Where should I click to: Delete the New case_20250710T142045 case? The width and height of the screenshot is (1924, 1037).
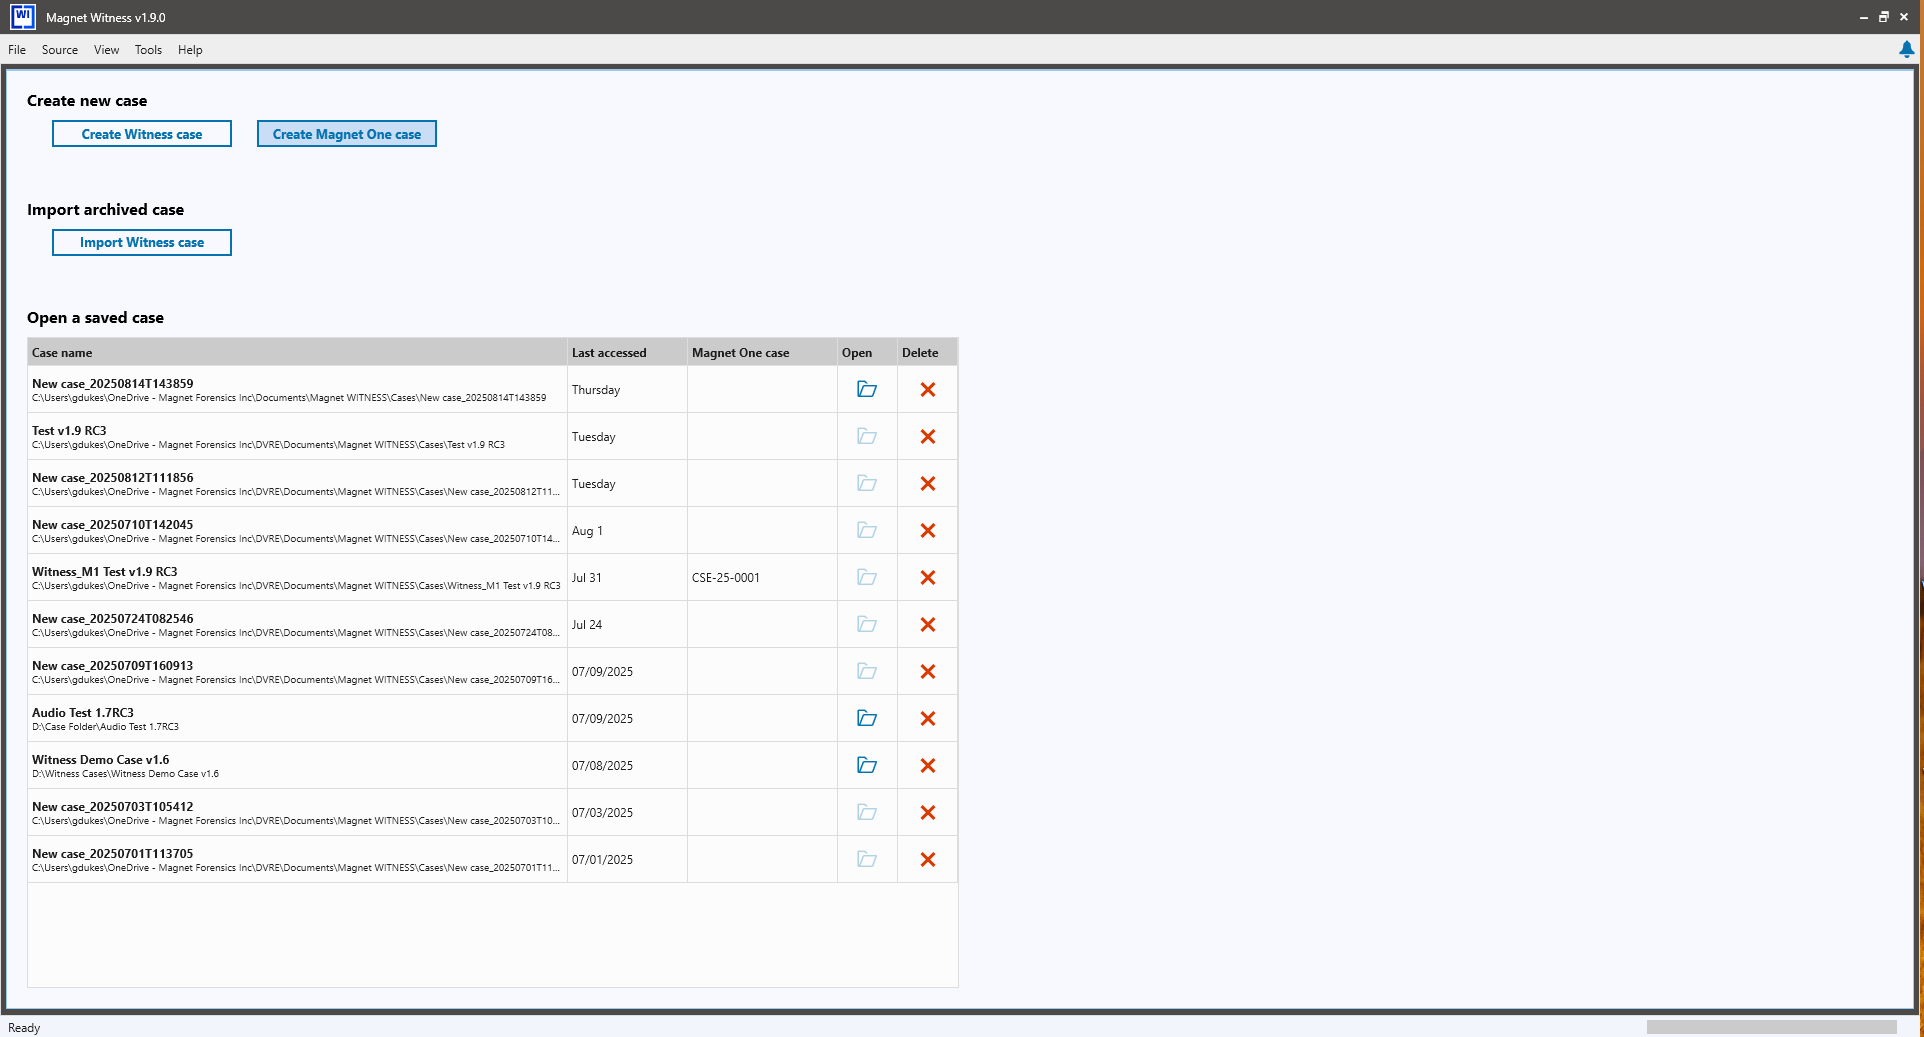tap(928, 530)
